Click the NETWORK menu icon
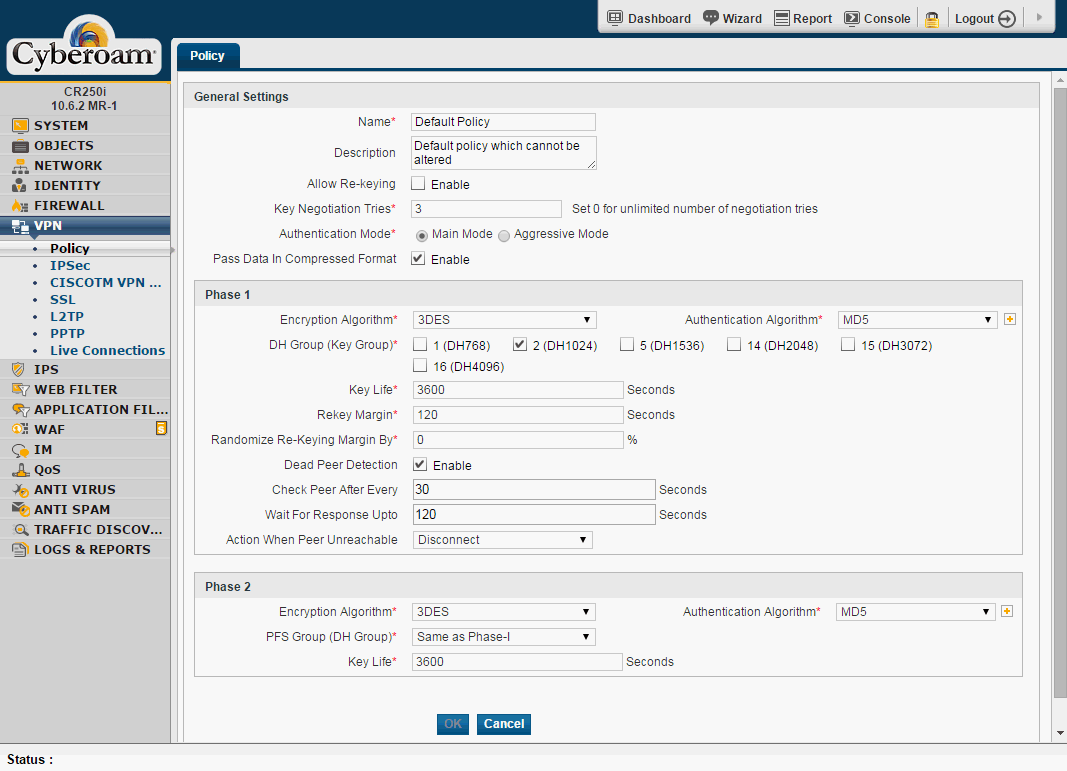This screenshot has width=1067, height=771. point(20,165)
